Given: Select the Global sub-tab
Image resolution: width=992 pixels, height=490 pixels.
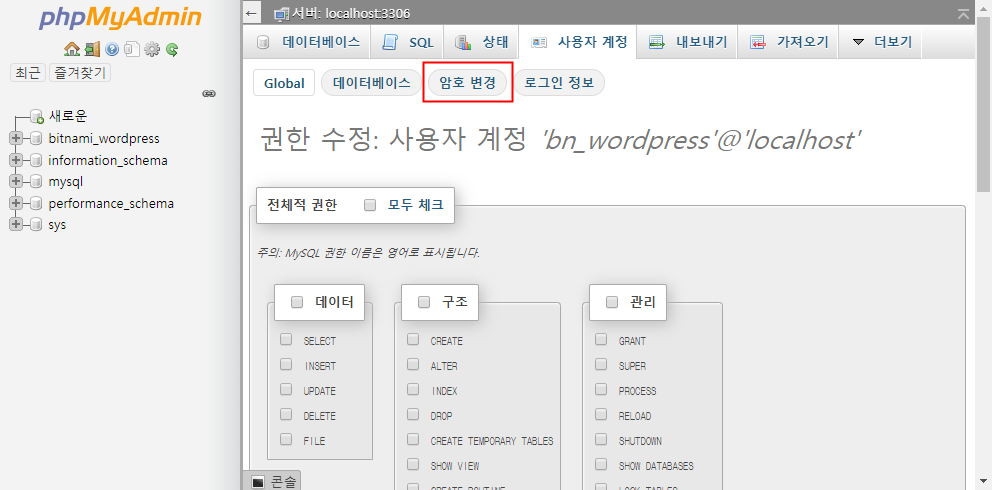Looking at the screenshot, I should click(x=284, y=83).
